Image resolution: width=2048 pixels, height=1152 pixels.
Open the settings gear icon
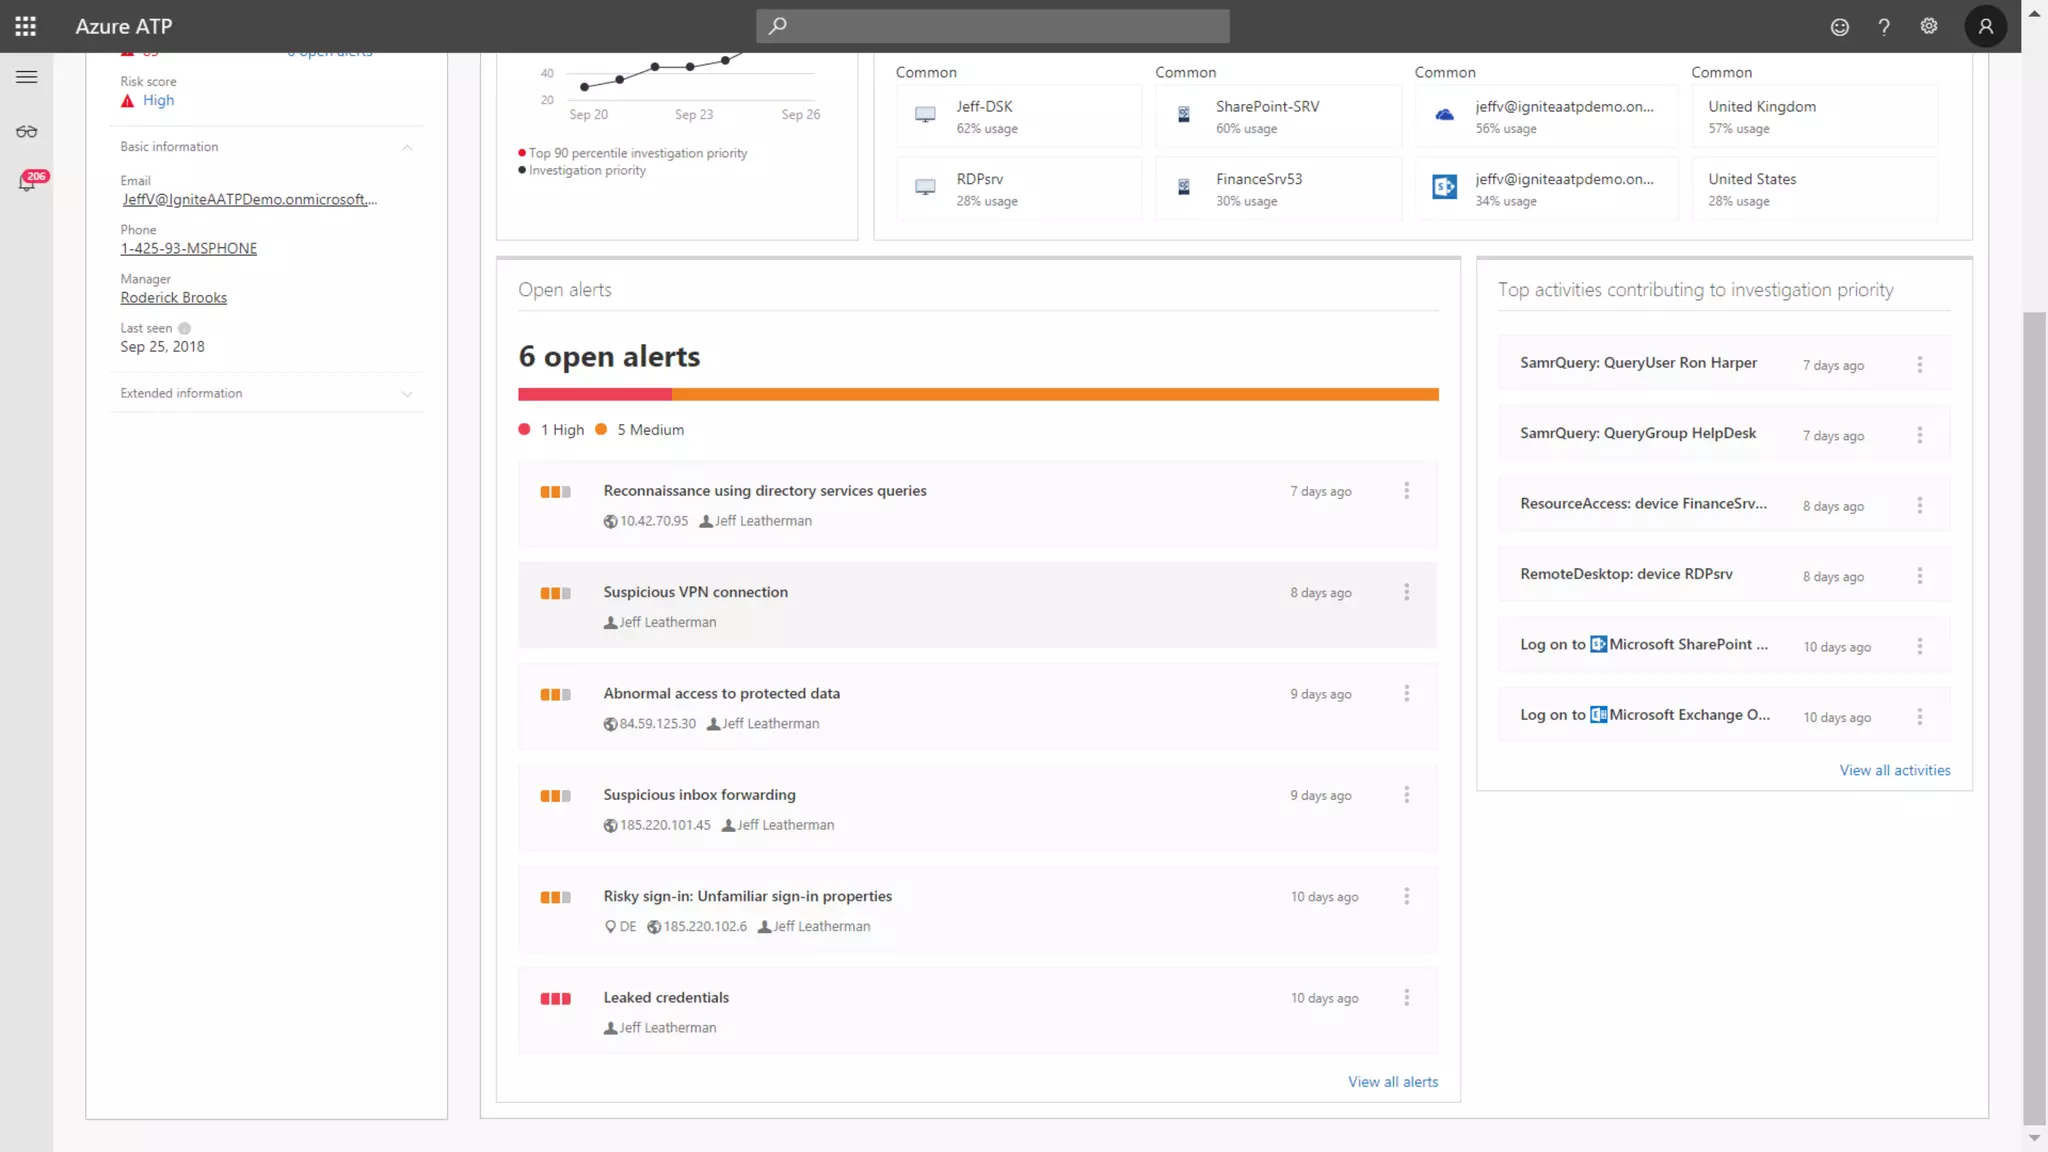click(x=1929, y=26)
